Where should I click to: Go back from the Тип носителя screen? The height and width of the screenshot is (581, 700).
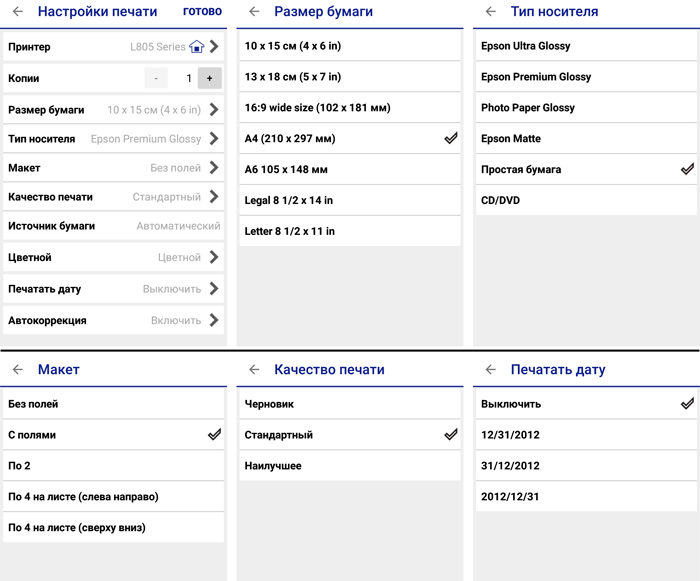tap(491, 11)
